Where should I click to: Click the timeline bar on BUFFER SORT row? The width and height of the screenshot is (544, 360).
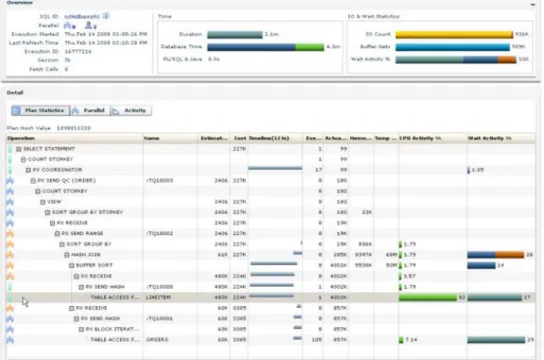tap(274, 264)
